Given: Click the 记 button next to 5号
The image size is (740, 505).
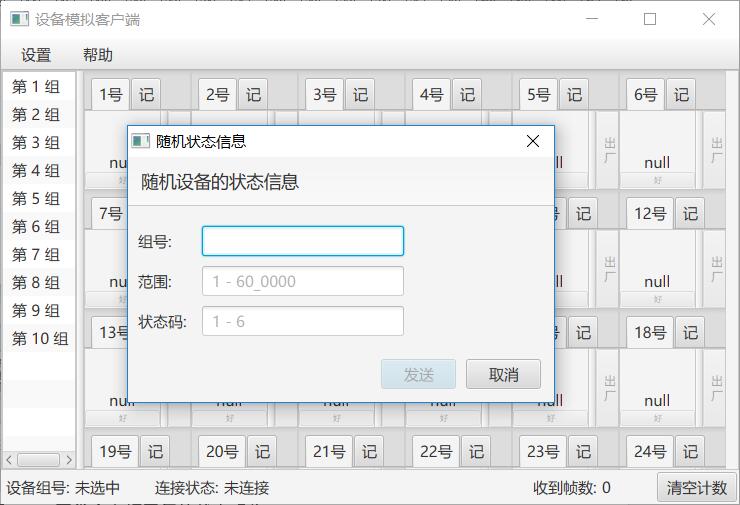Looking at the screenshot, I should [574, 94].
